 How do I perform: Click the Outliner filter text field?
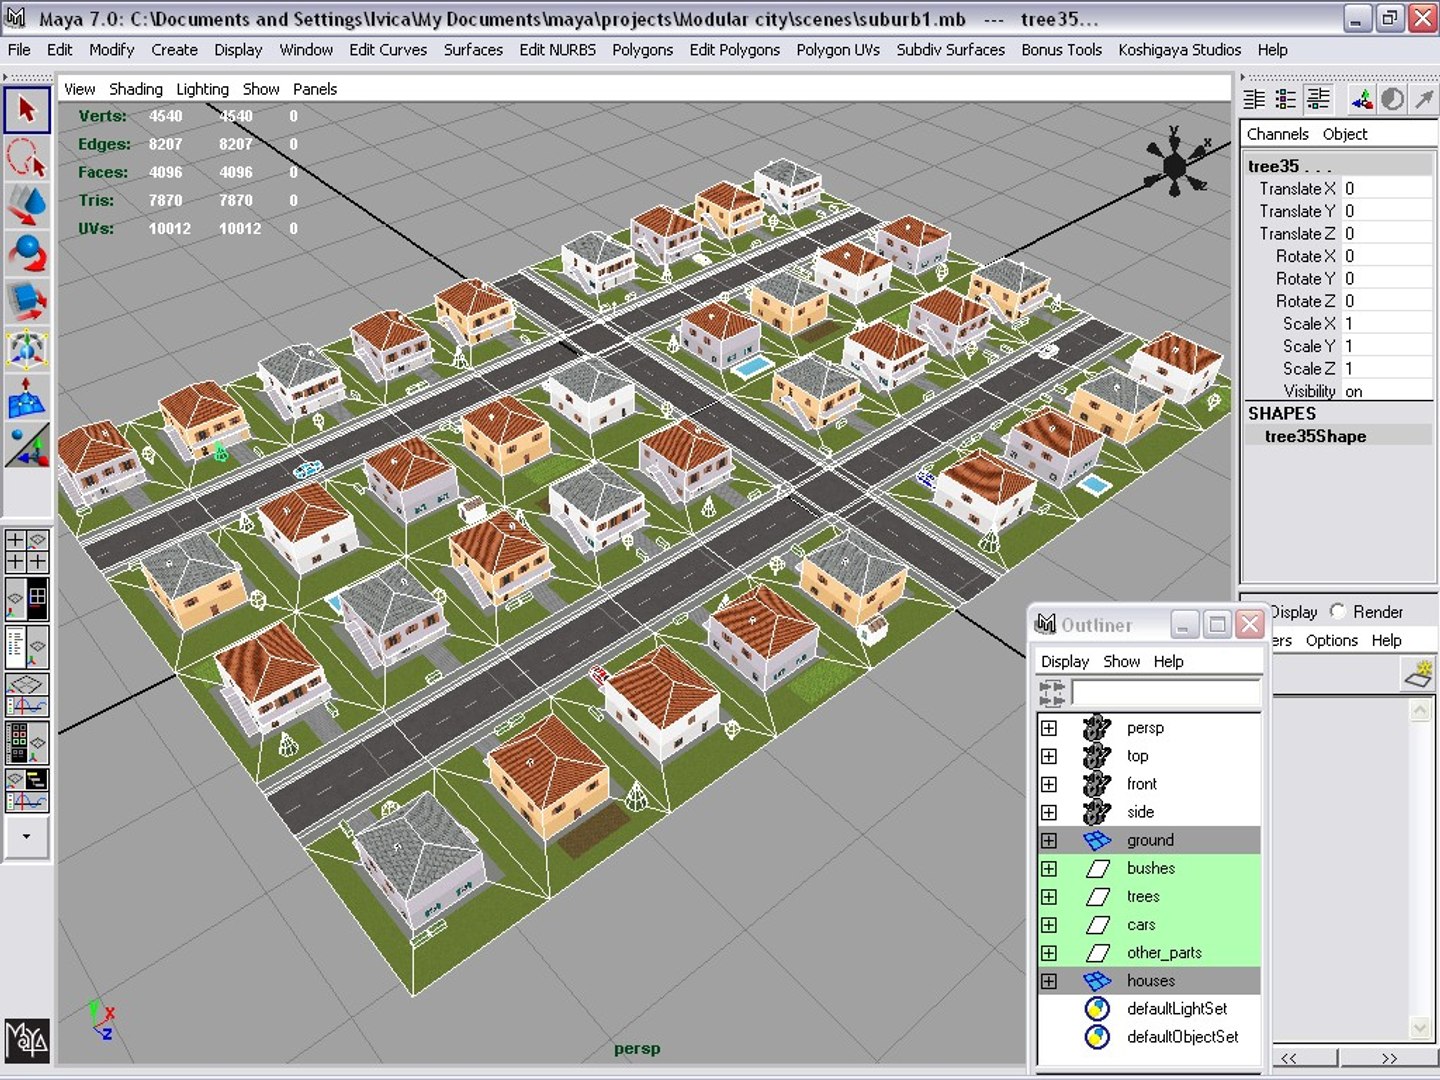pos(1166,692)
